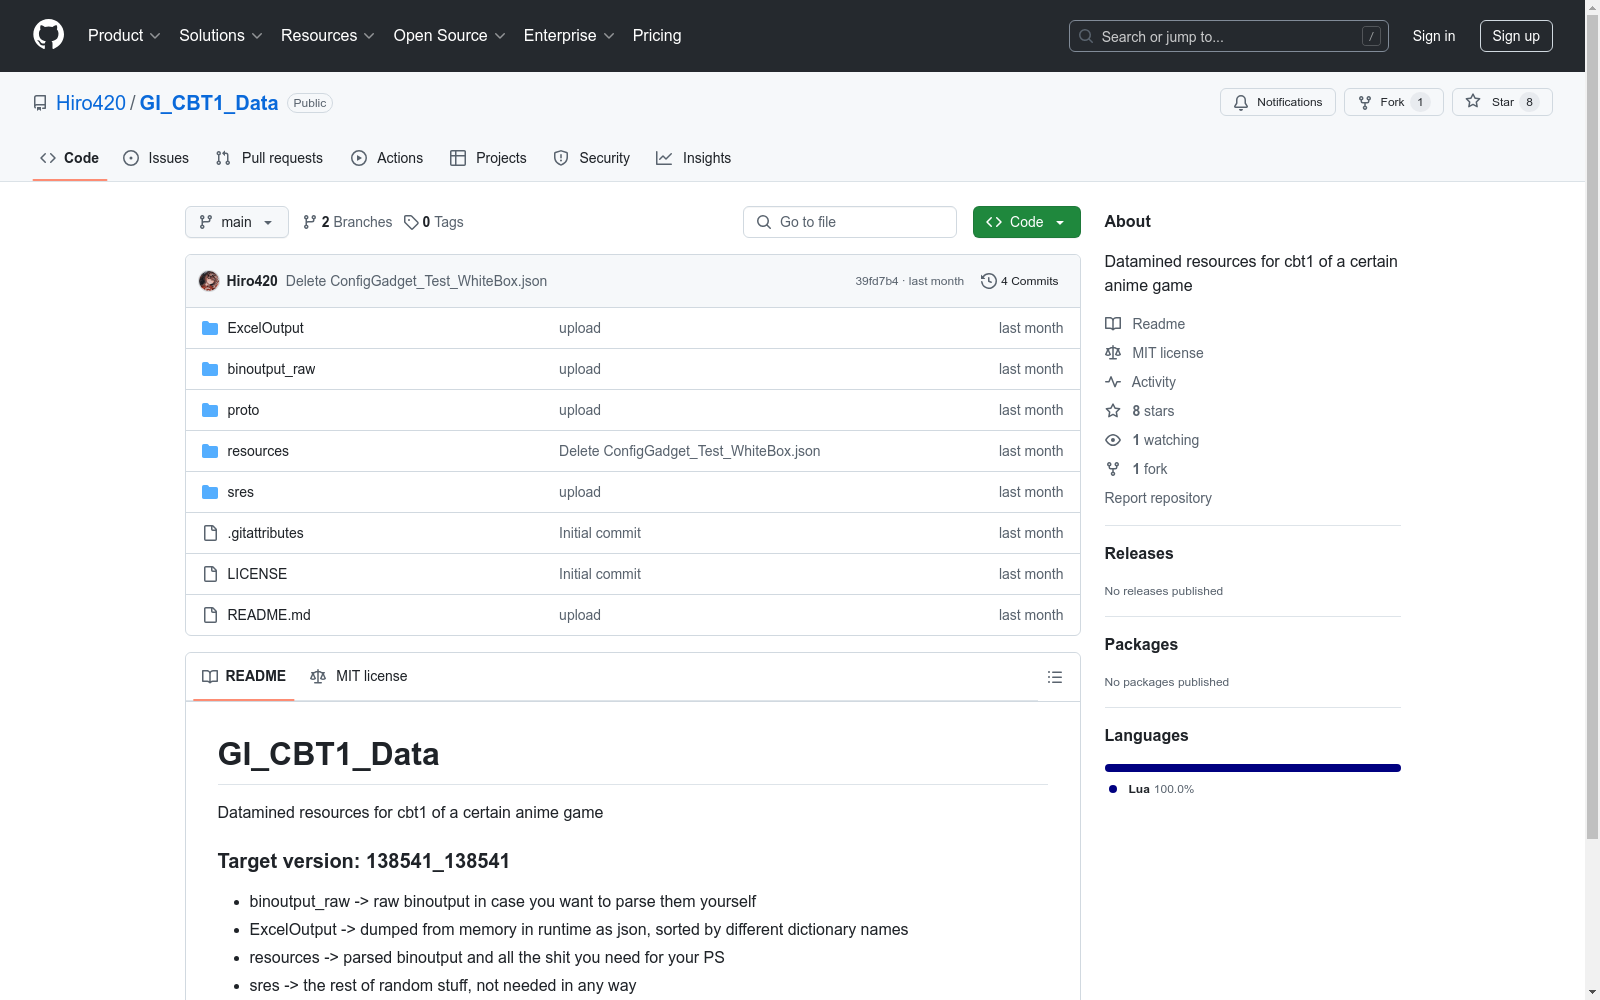Switch to the Actions tab
The height and width of the screenshot is (1000, 1600).
387,158
